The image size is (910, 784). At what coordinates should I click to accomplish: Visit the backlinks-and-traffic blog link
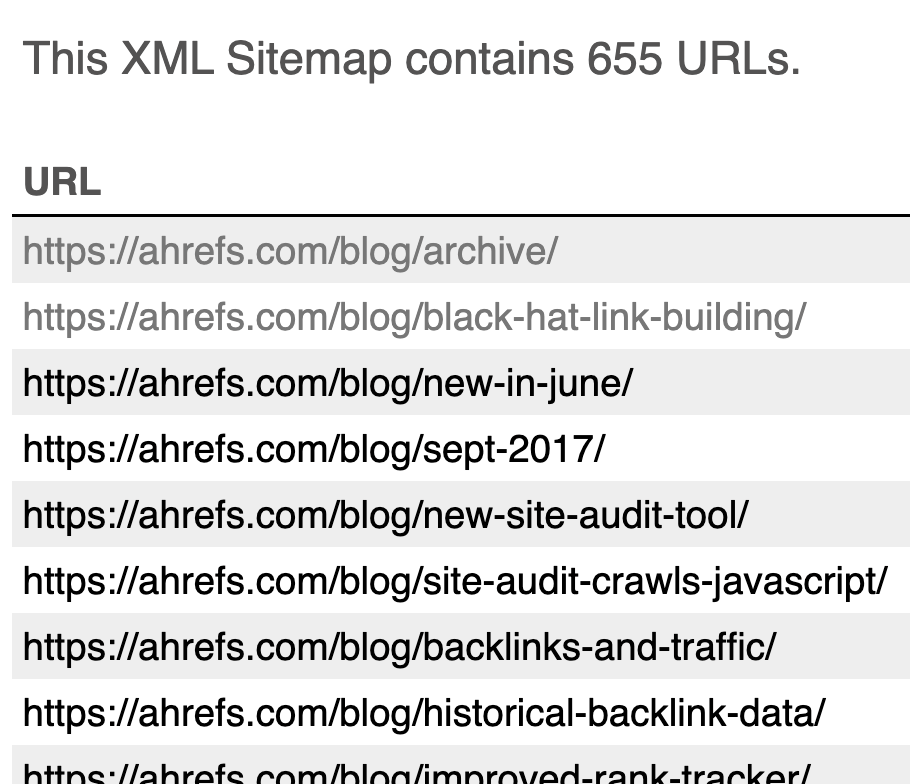pyautogui.click(x=399, y=647)
